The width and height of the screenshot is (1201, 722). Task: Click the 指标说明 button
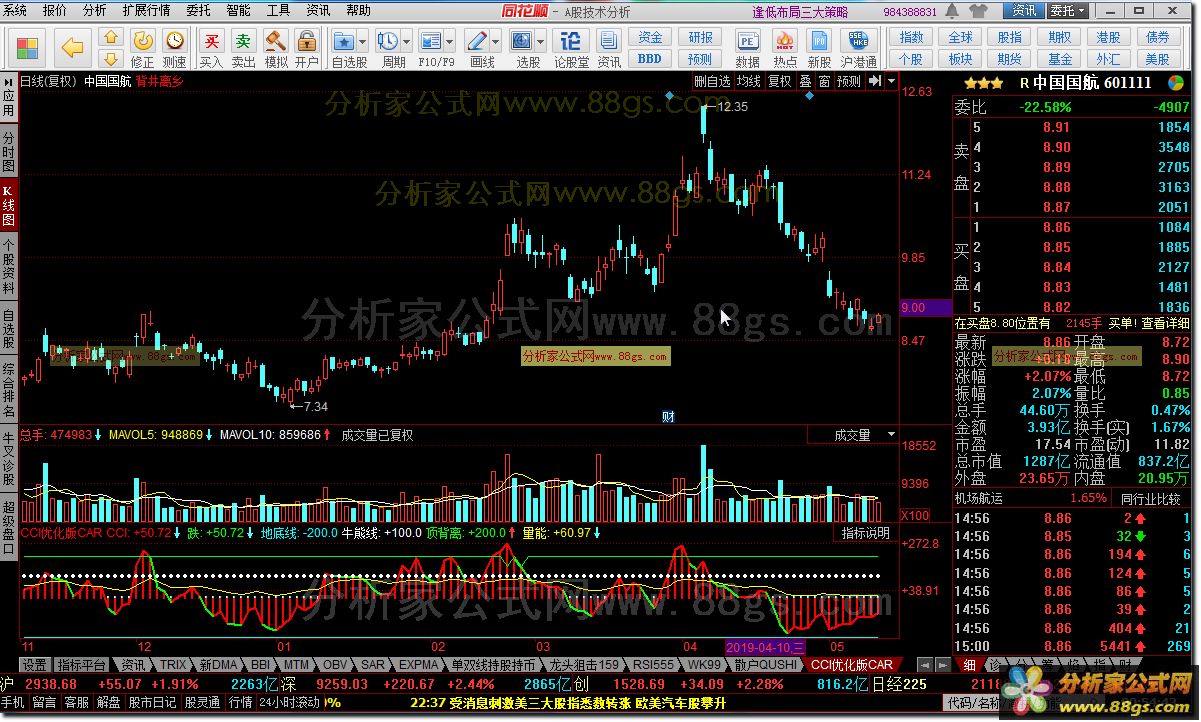(x=865, y=533)
